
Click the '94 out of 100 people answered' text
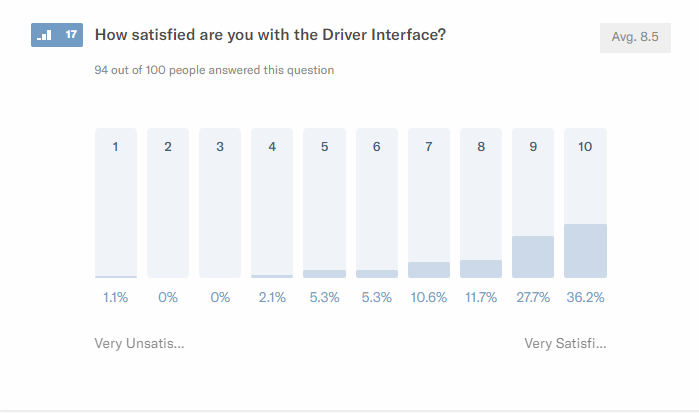click(214, 70)
